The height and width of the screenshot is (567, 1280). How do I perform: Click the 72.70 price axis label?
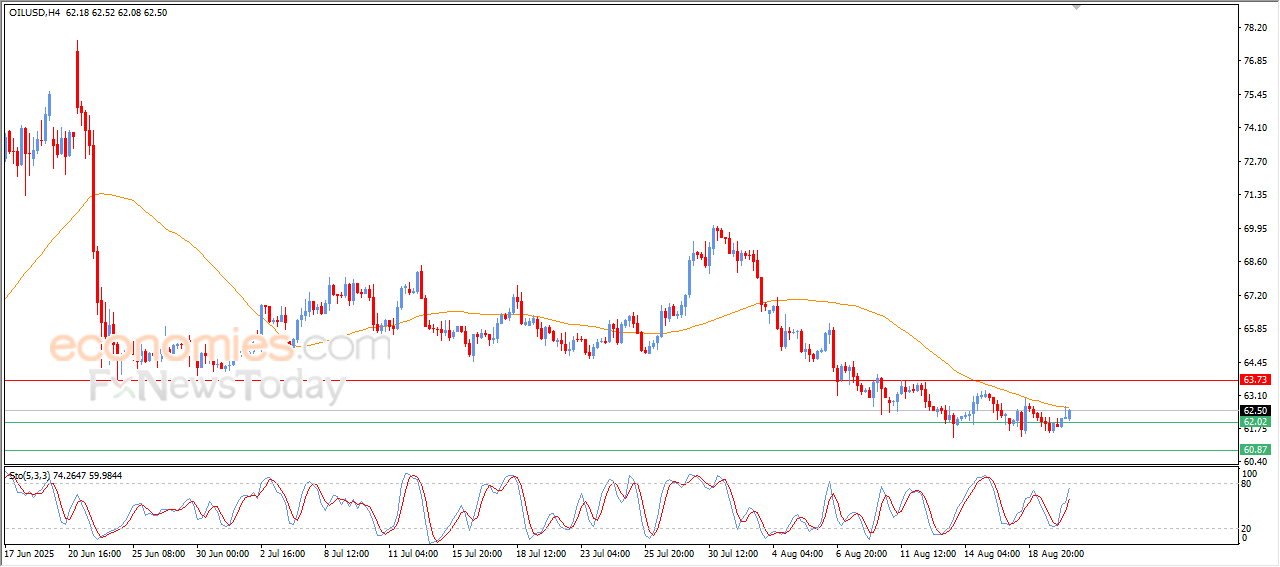point(1255,161)
